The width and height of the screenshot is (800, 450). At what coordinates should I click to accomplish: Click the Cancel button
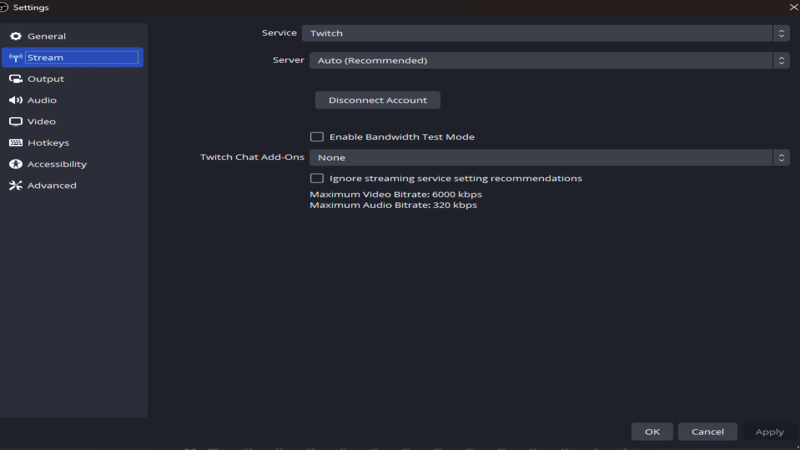click(x=708, y=432)
